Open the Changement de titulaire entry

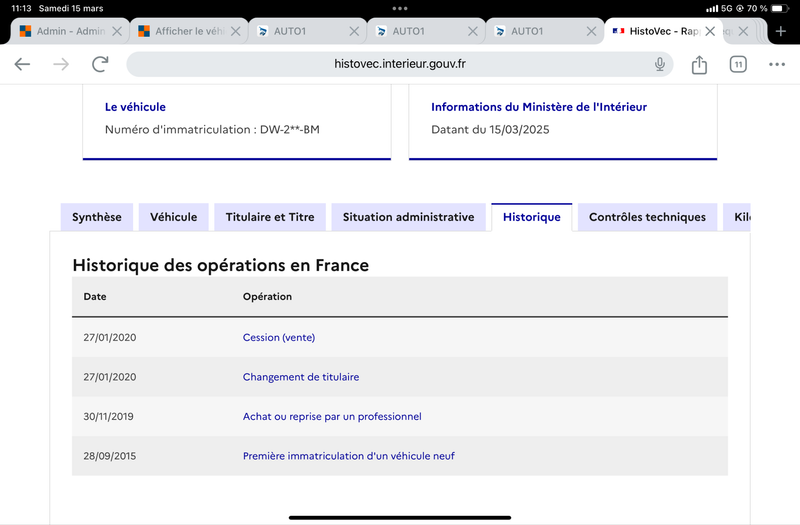point(301,377)
